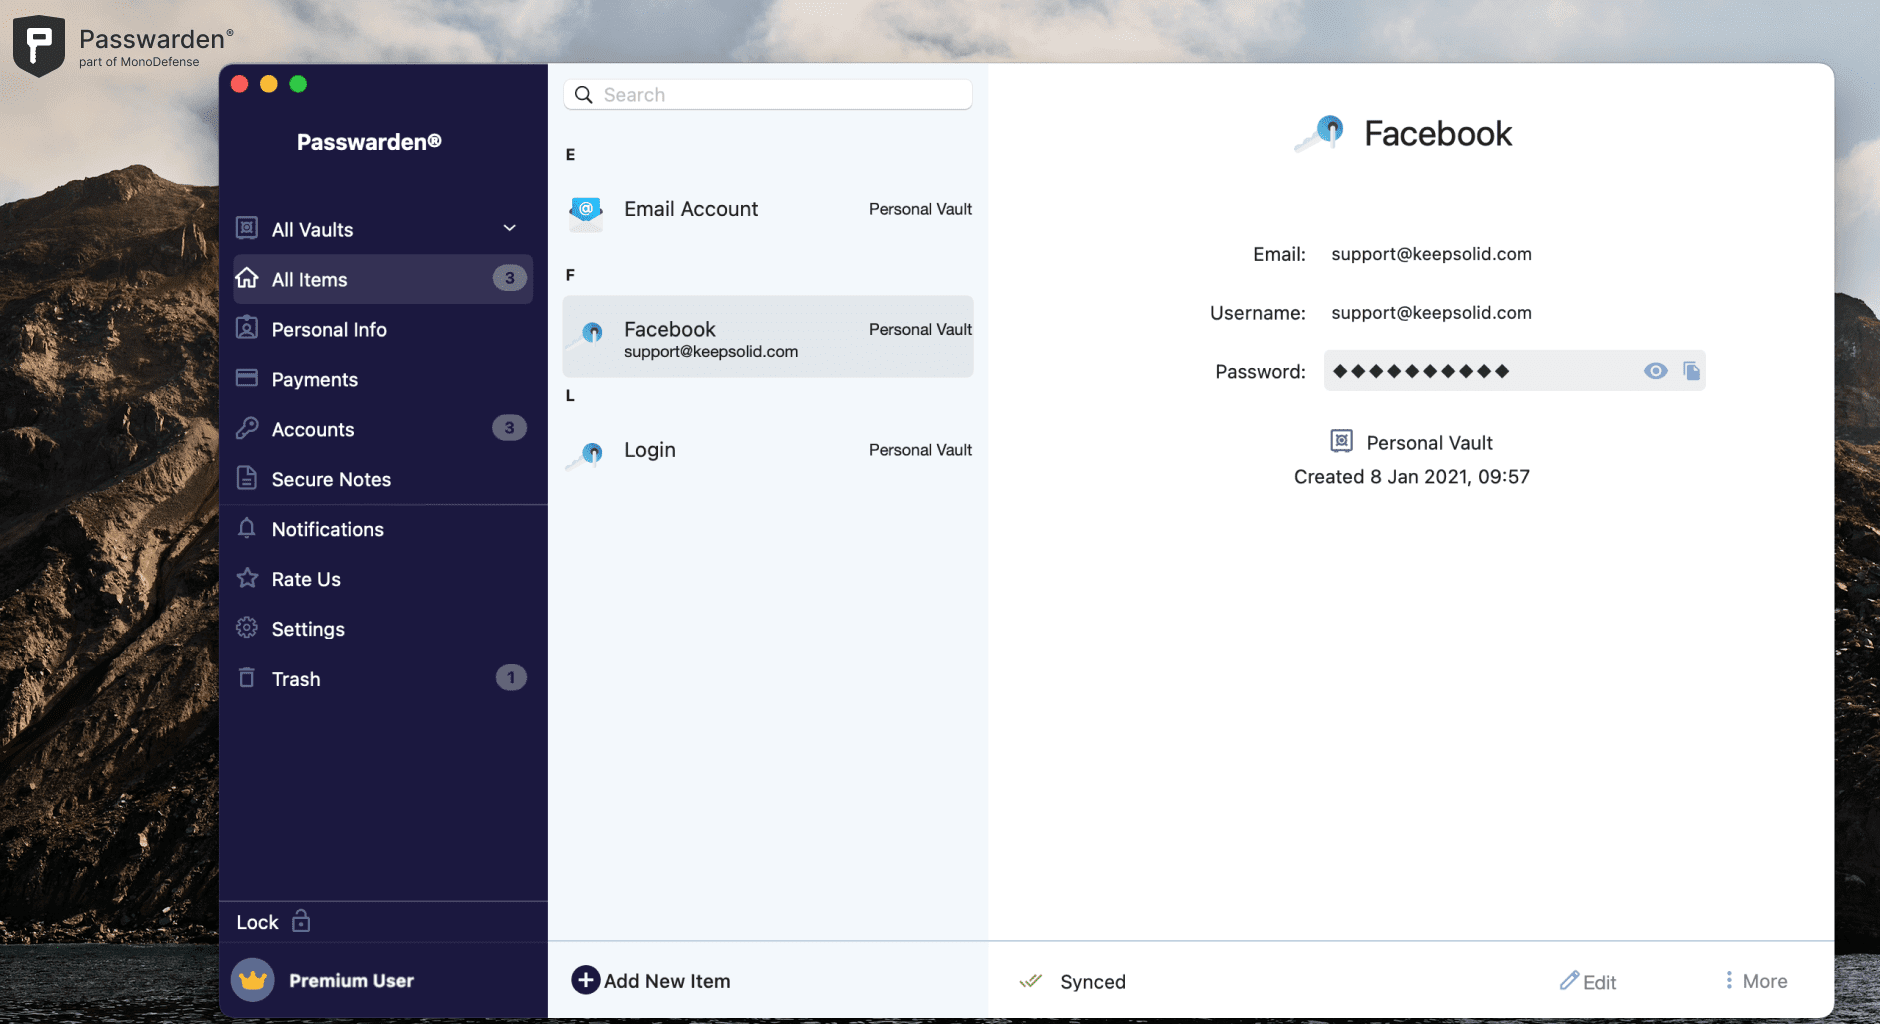The image size is (1880, 1024).
Task: Click the Secure Notes document icon
Action: click(x=247, y=478)
